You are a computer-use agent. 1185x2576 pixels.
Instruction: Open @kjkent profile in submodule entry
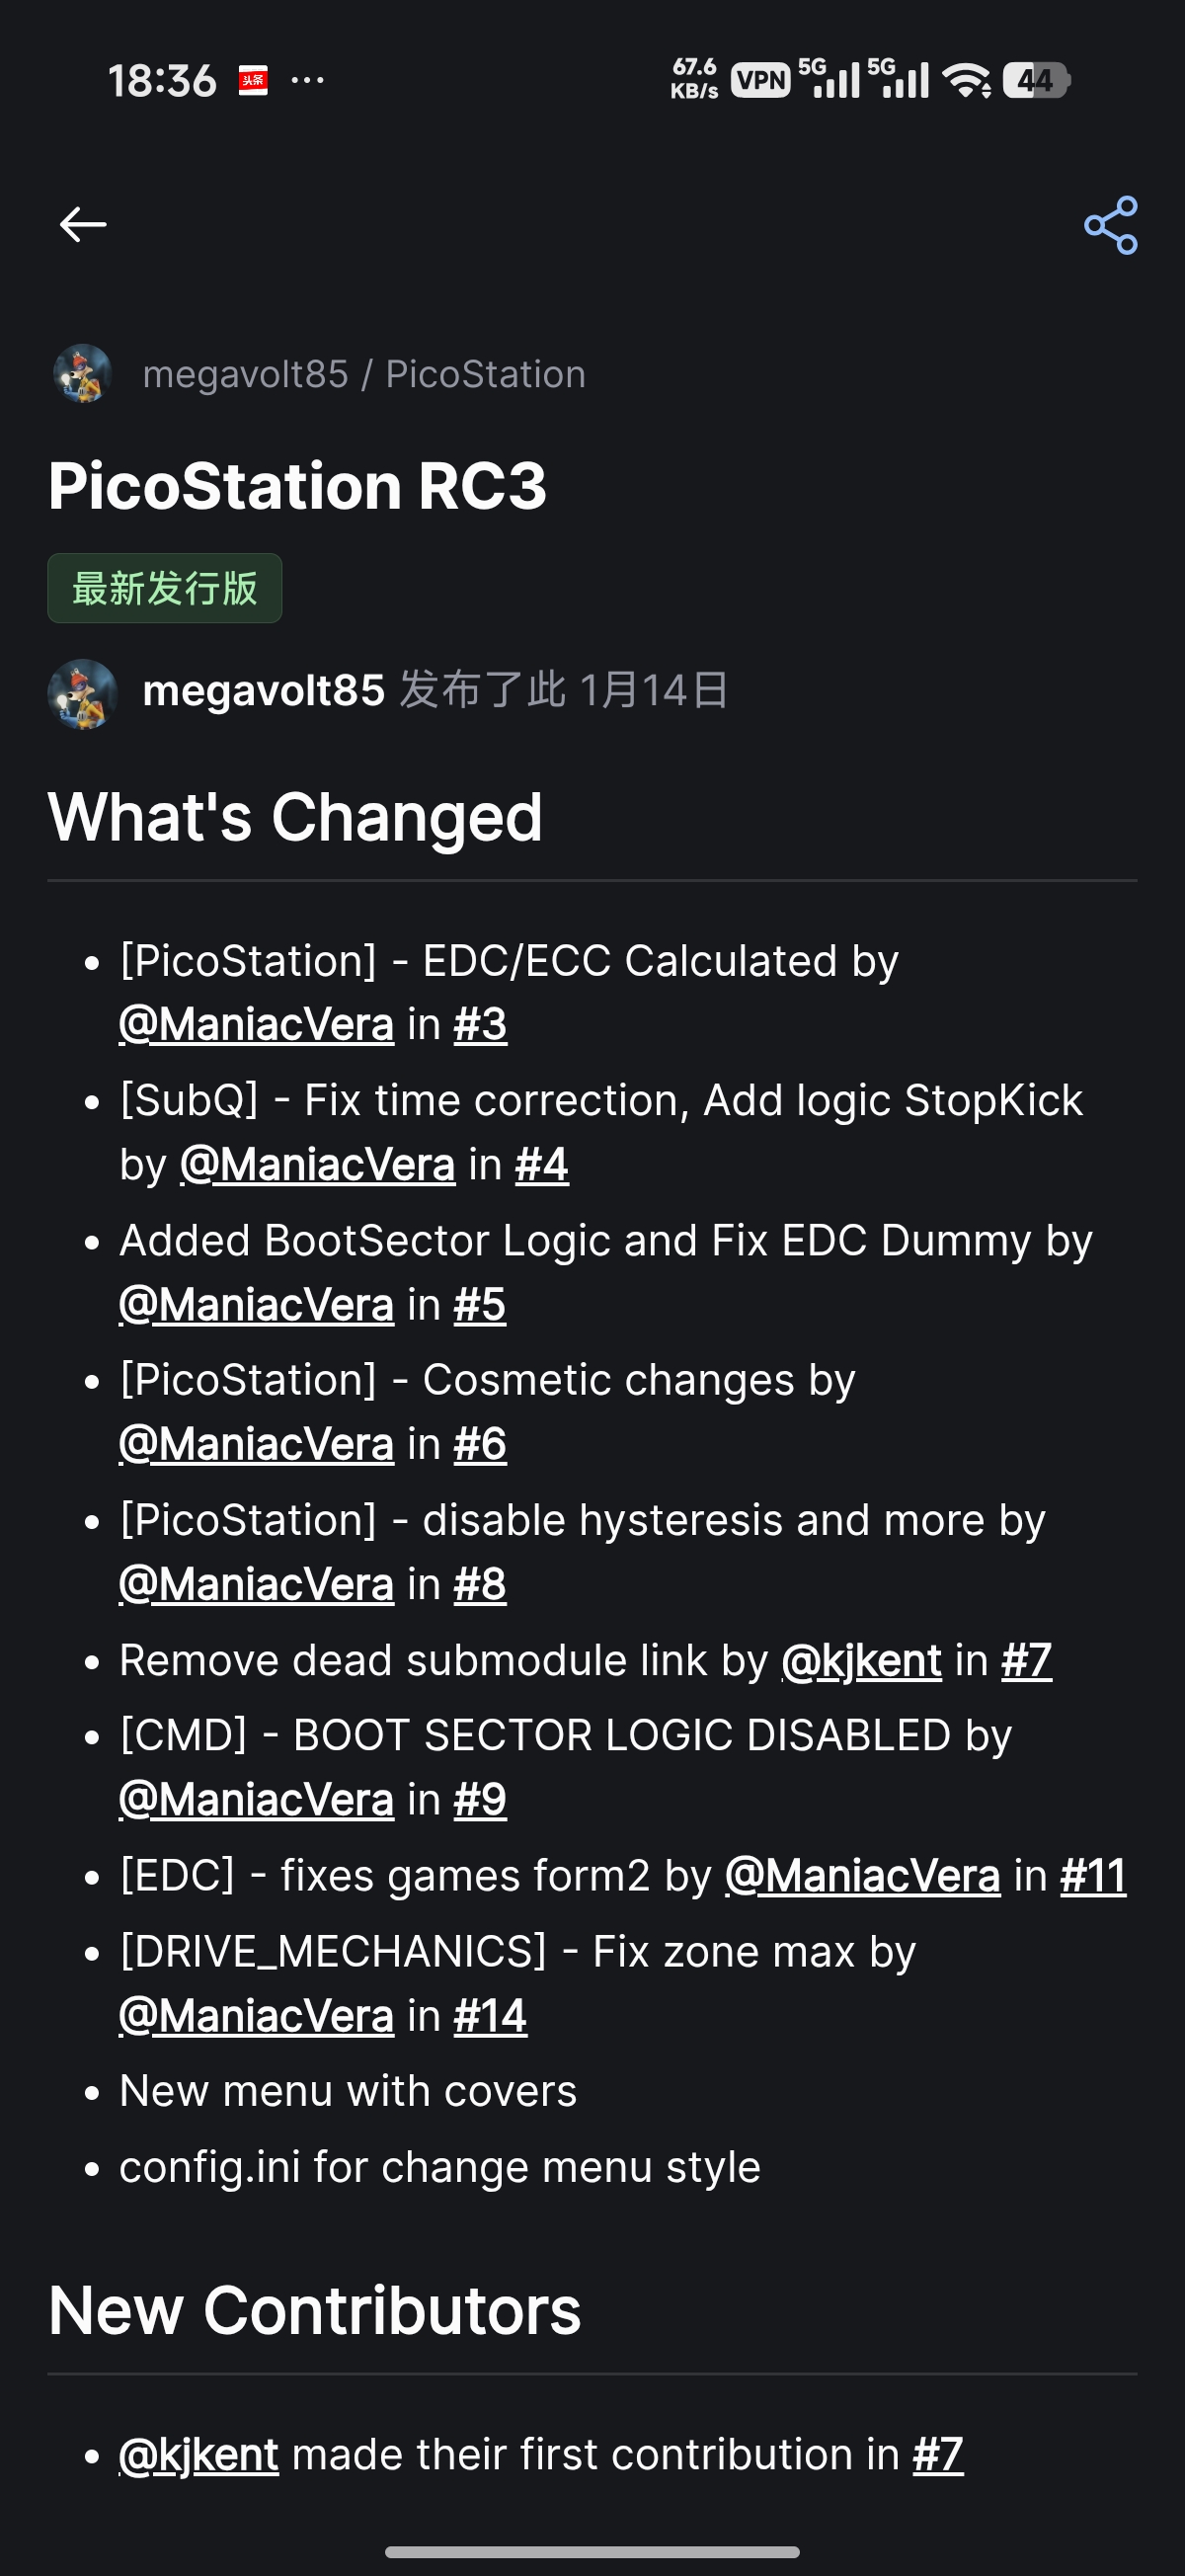pyautogui.click(x=861, y=1661)
